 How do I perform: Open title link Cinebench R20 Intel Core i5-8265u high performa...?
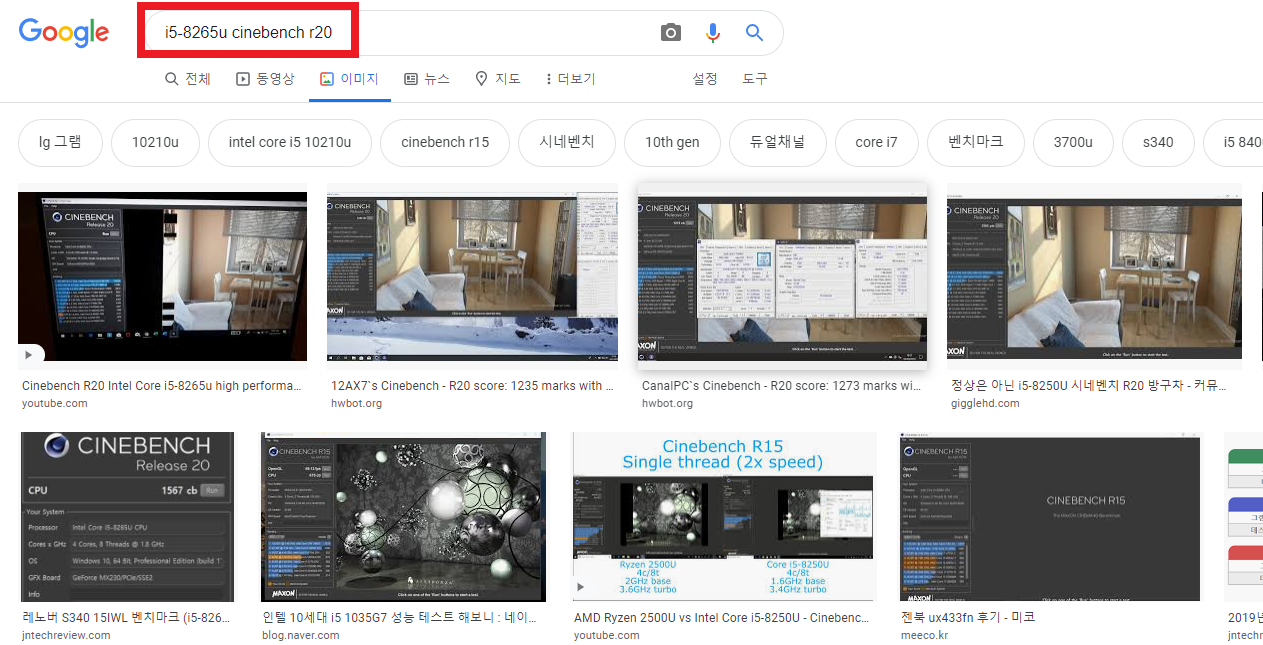coord(161,385)
